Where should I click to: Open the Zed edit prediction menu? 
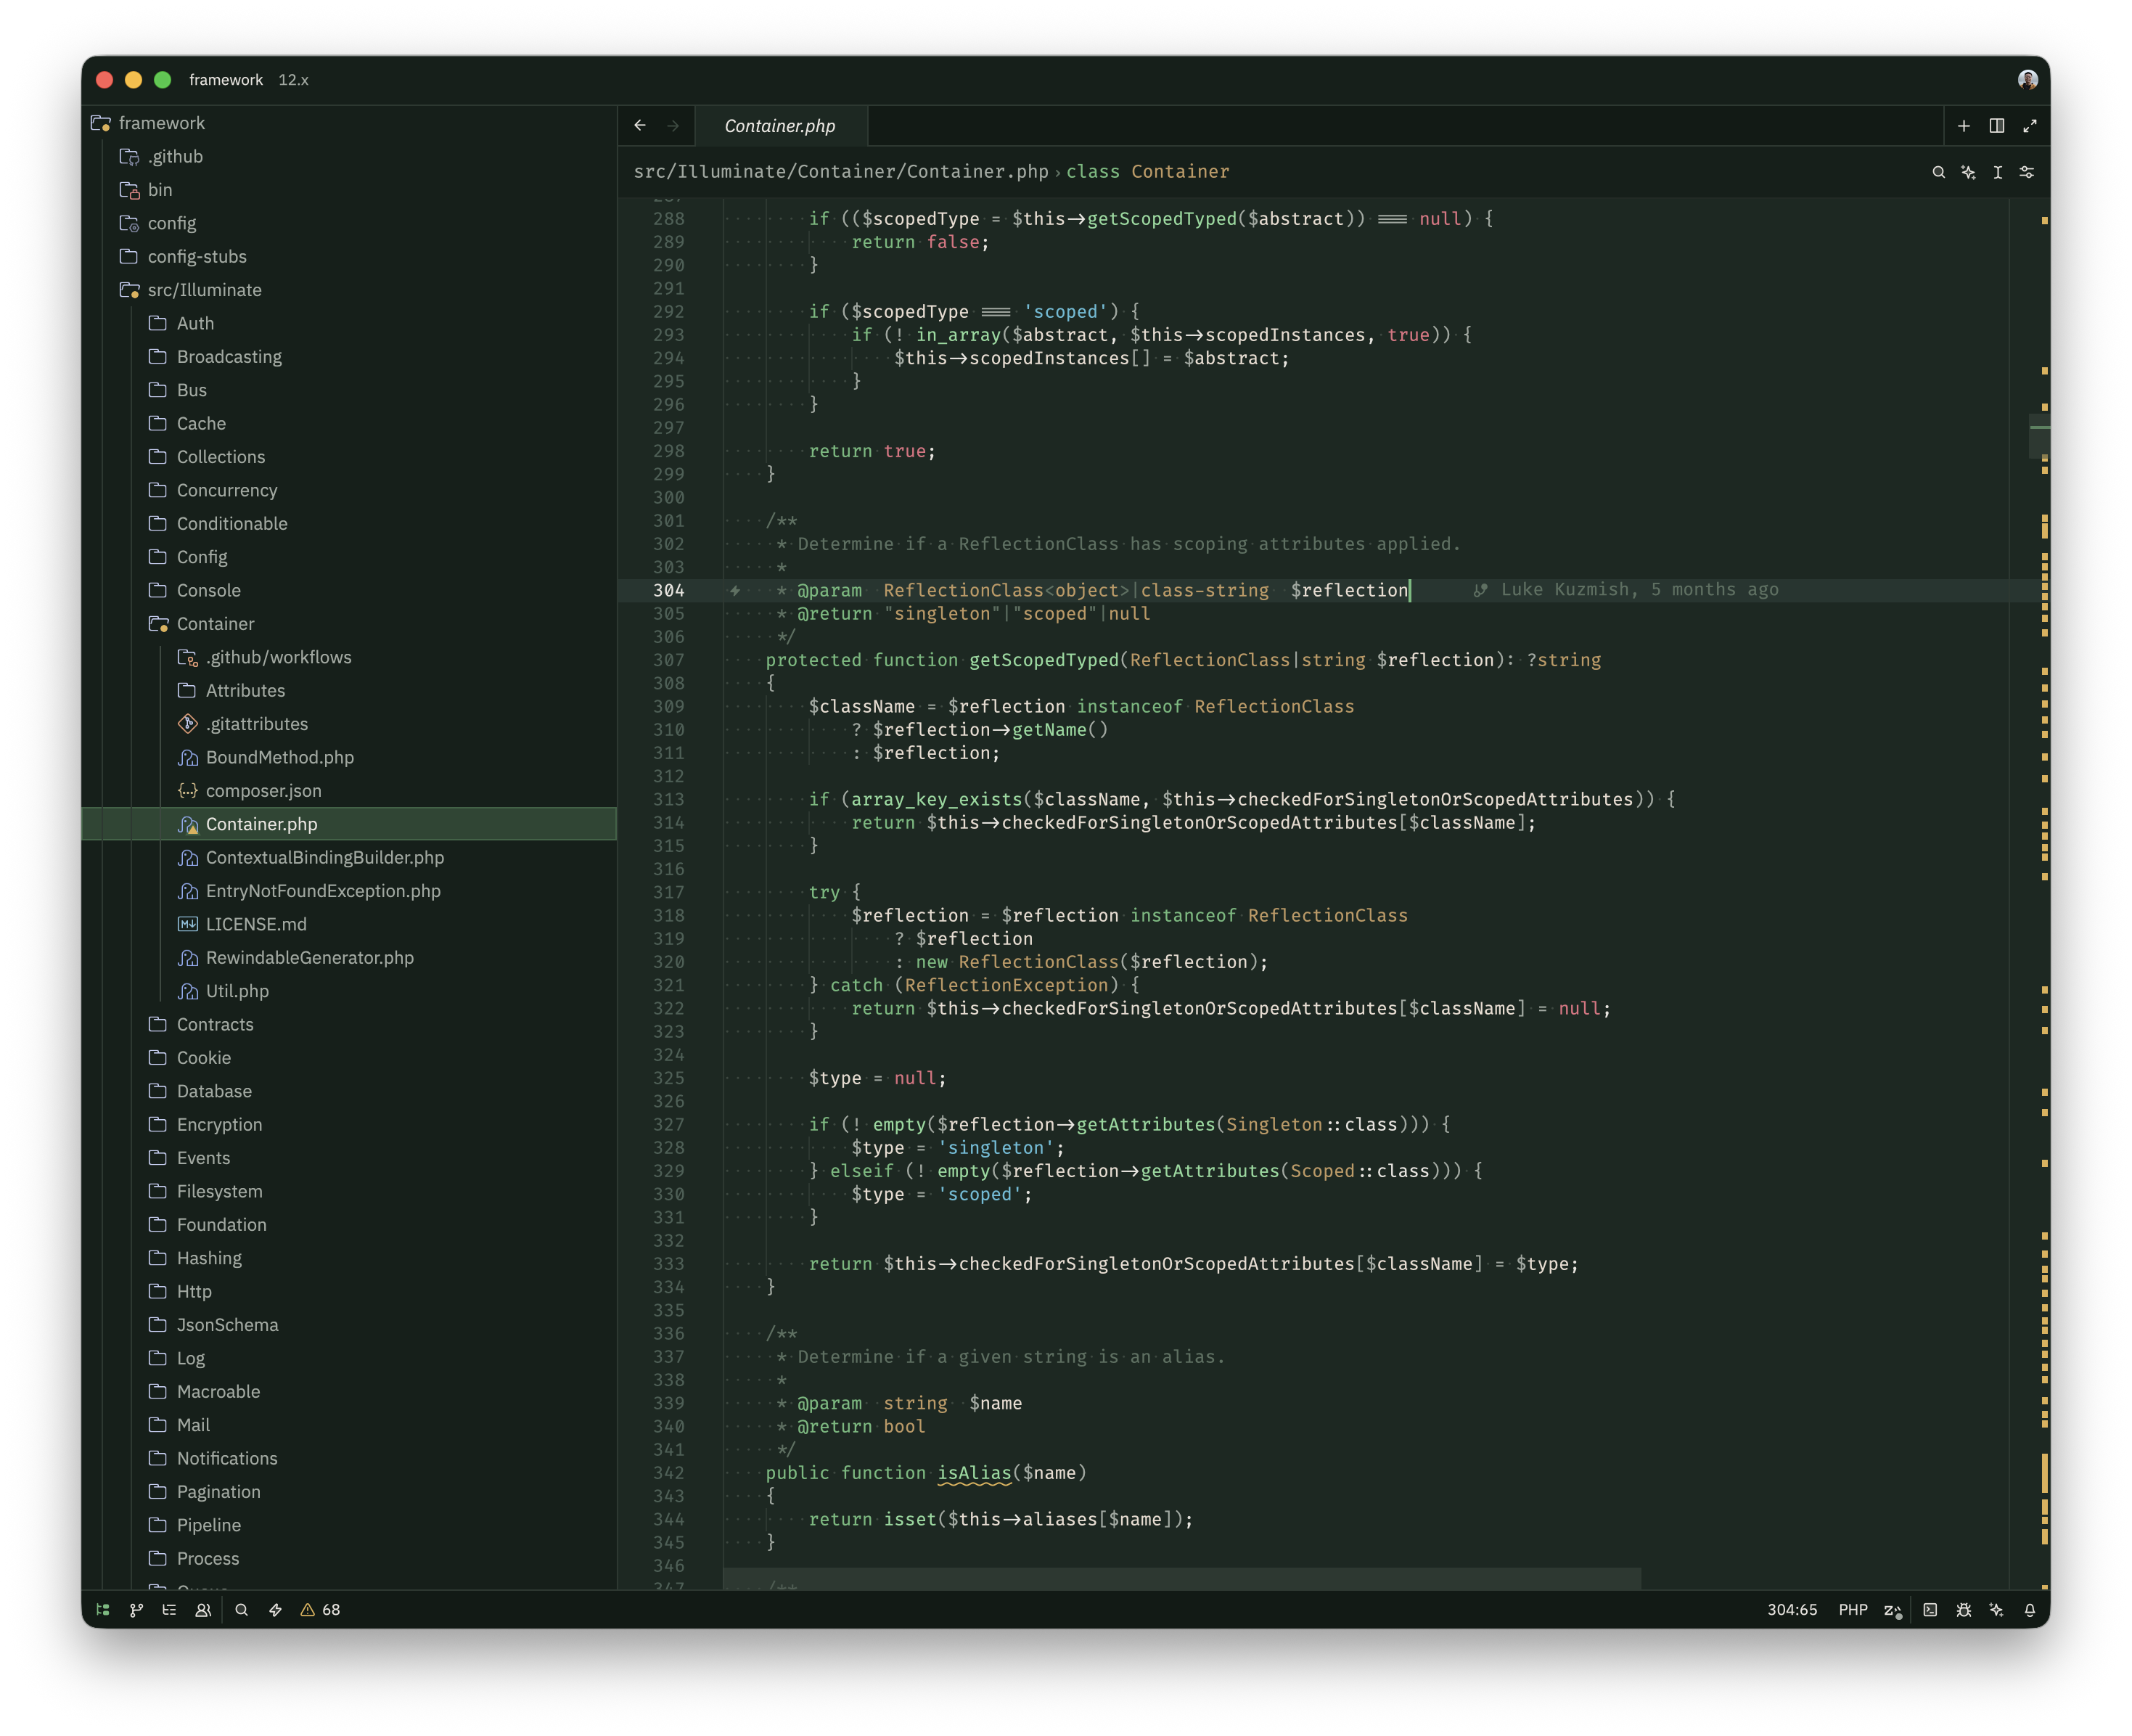click(1893, 1610)
